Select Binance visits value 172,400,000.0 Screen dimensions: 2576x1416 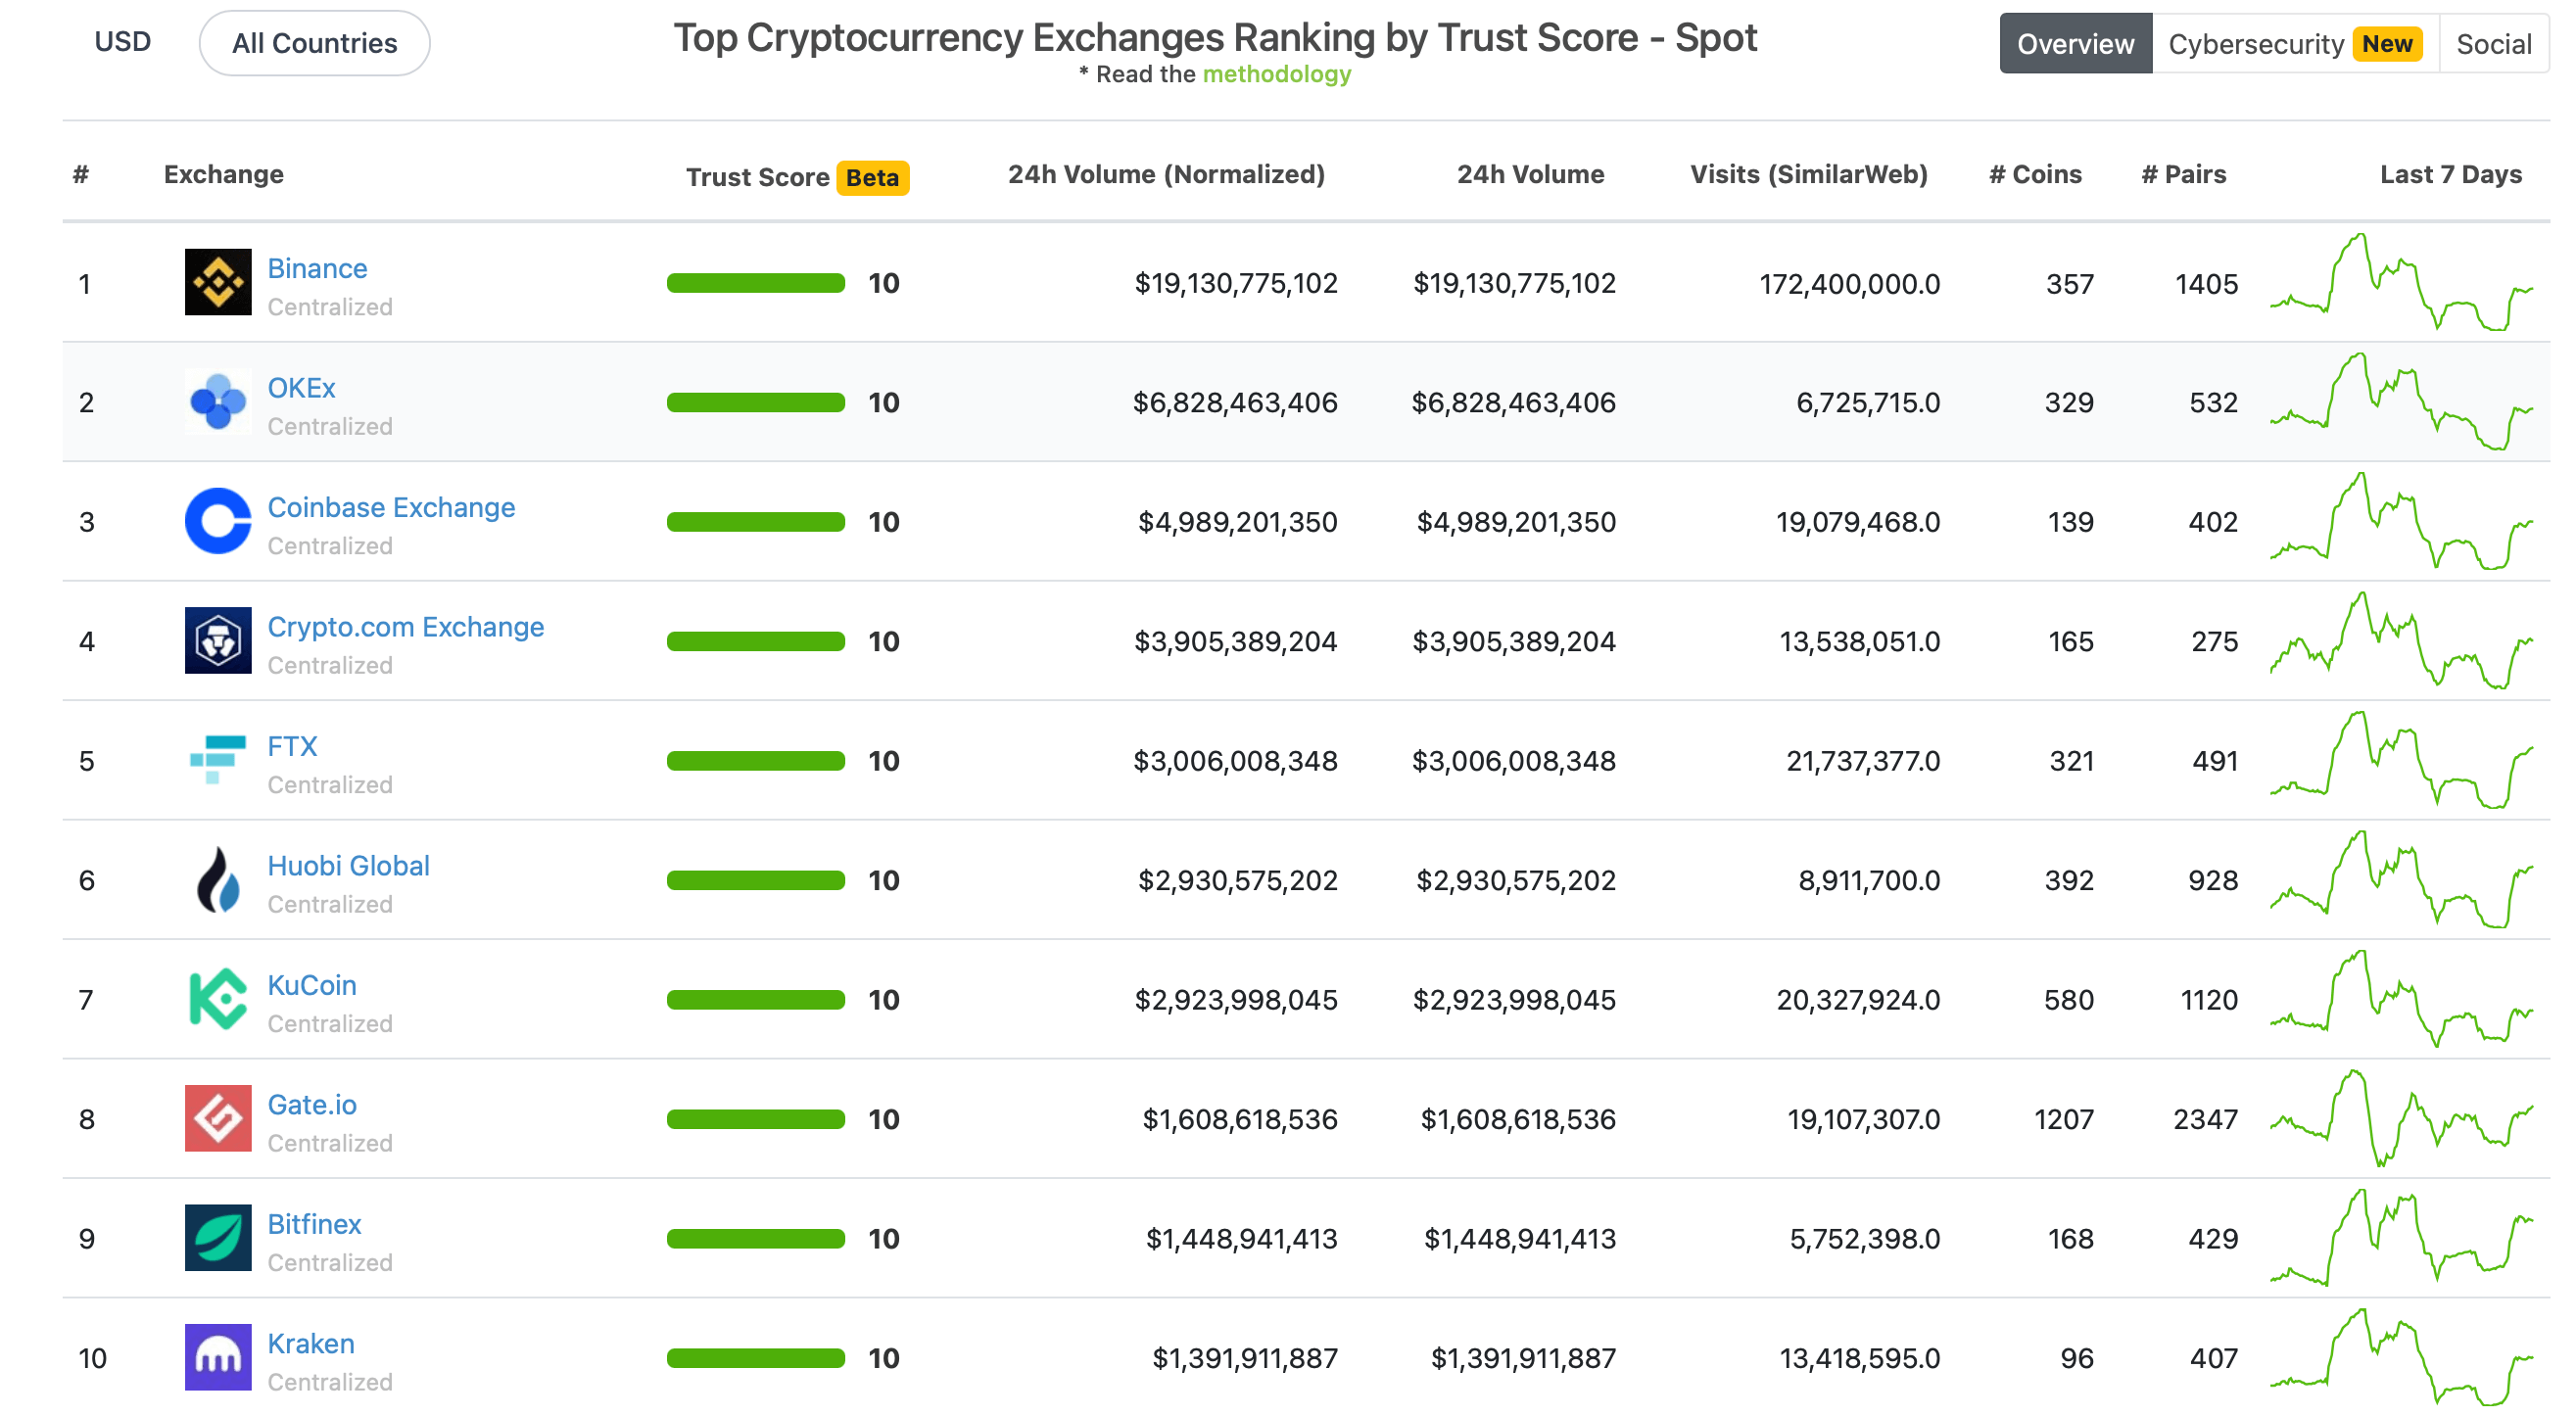1849,284
